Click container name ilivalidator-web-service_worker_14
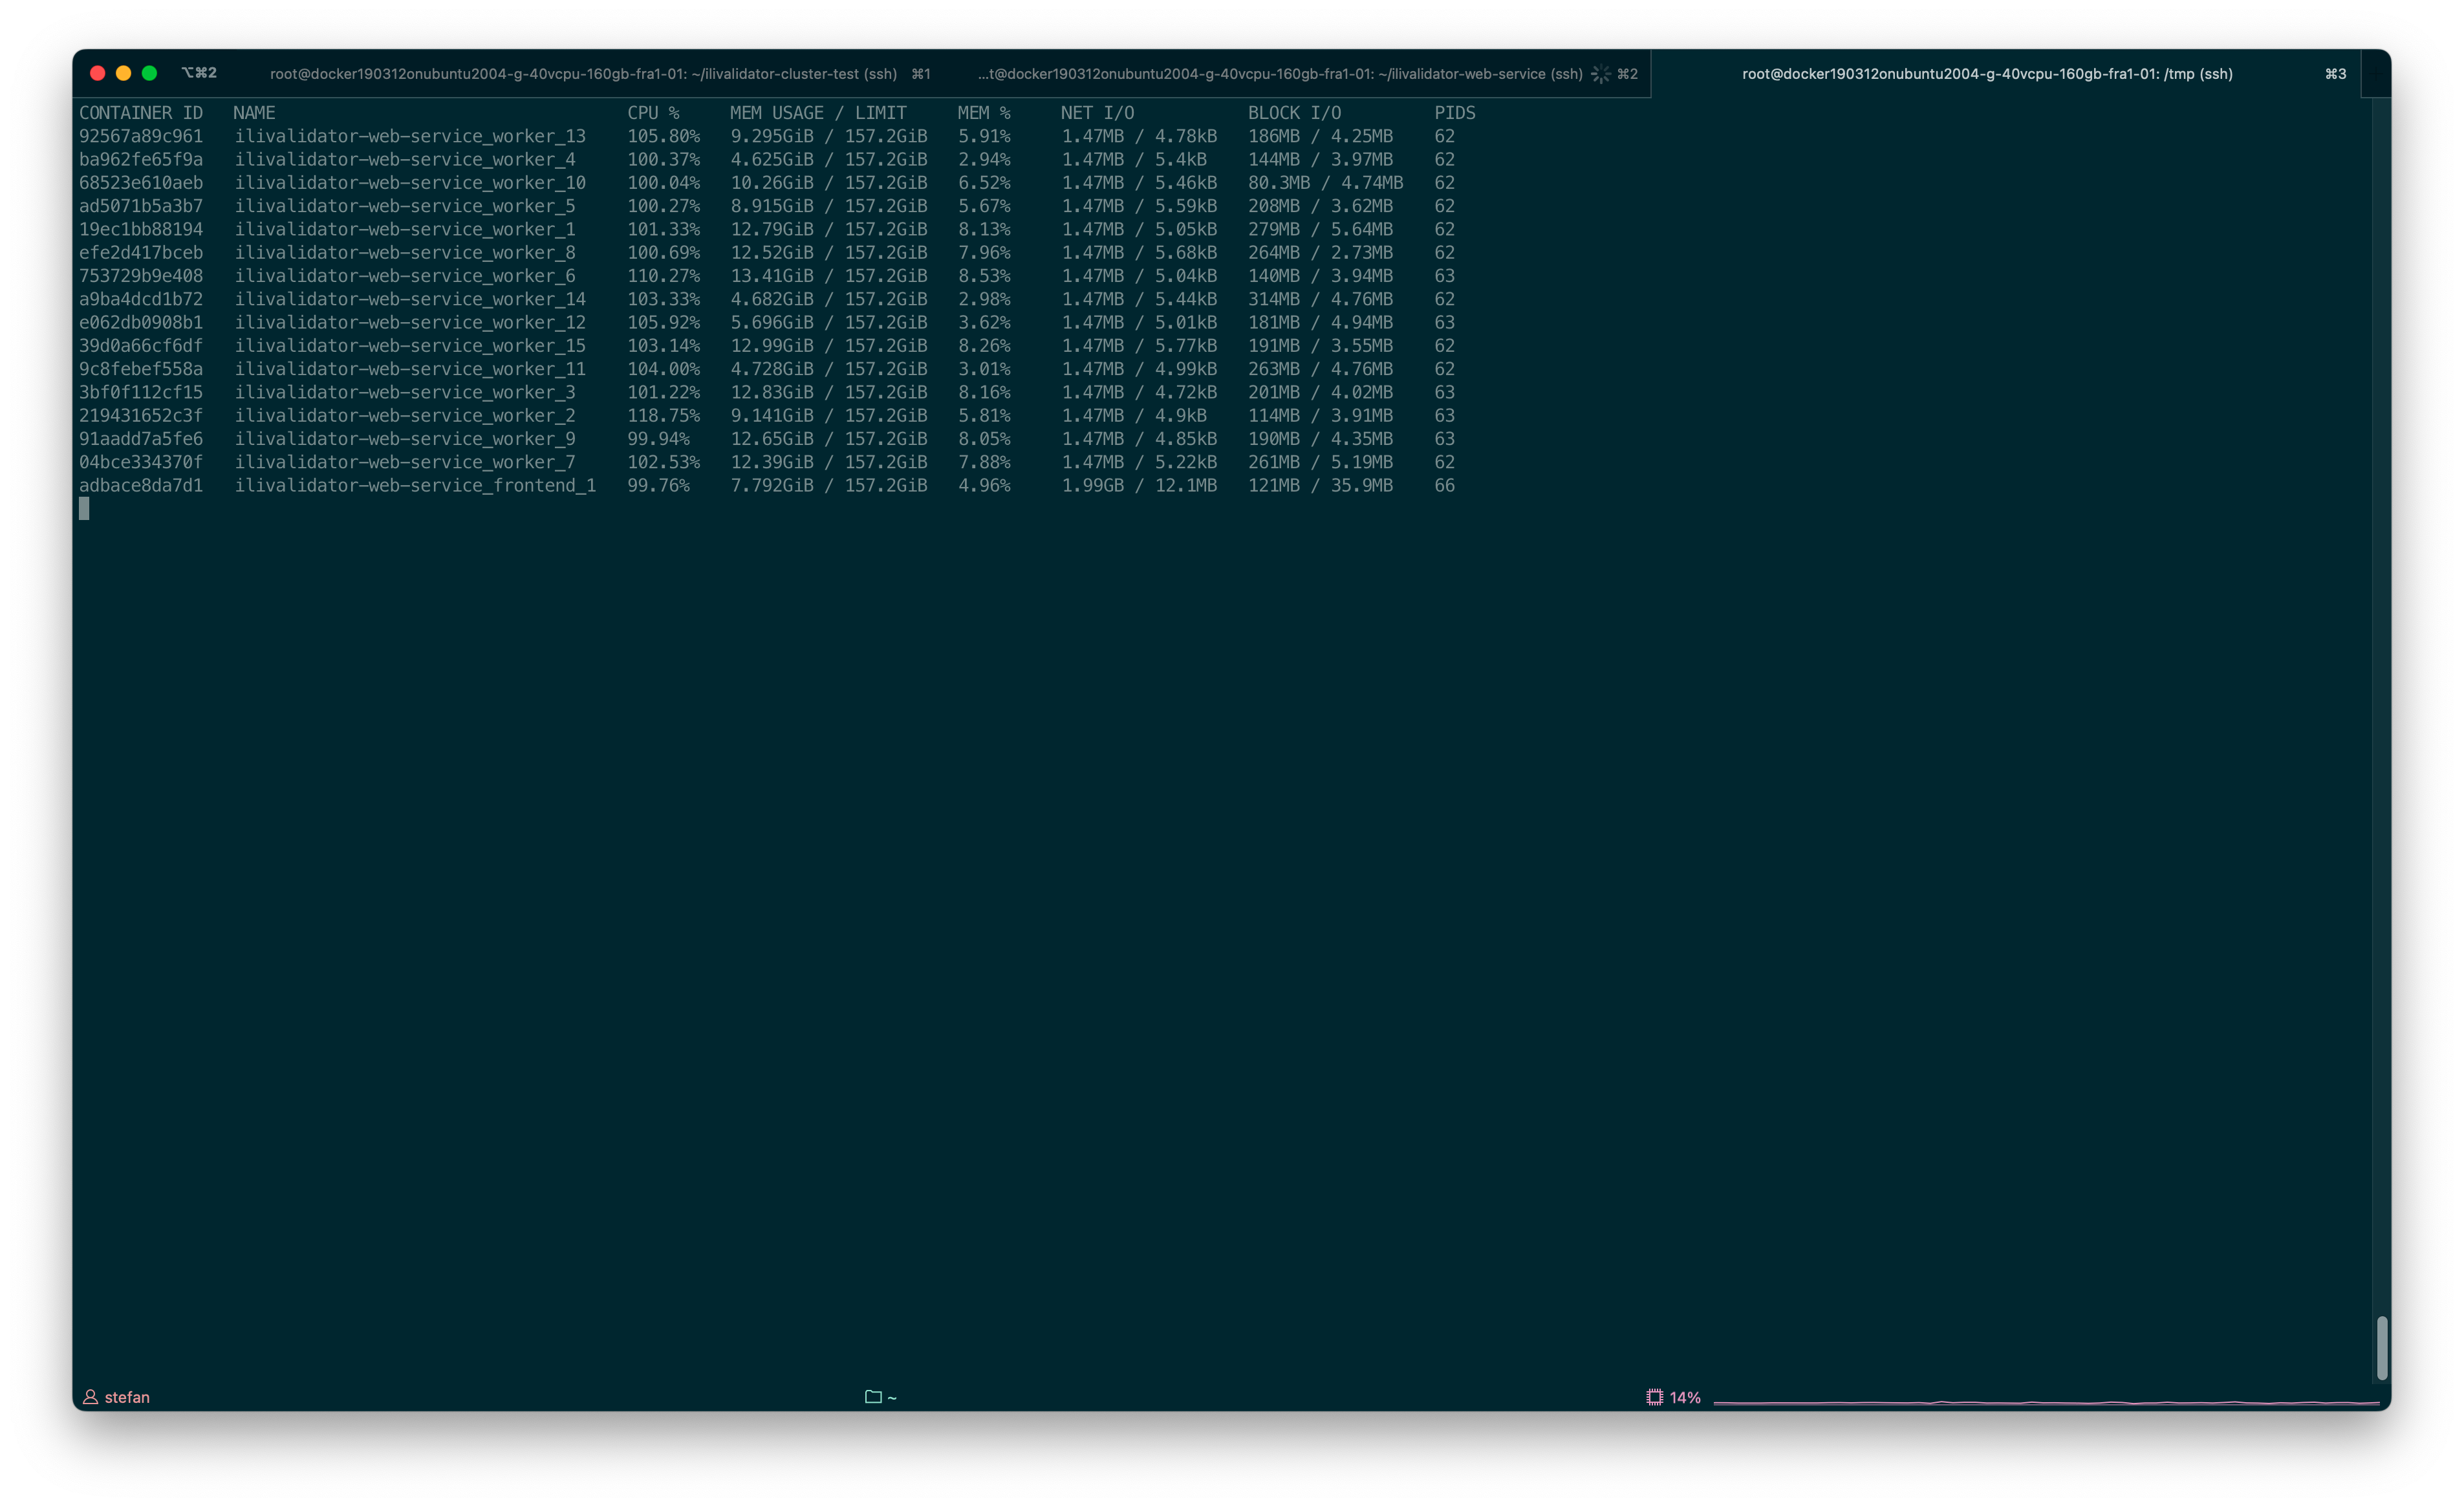This screenshot has height=1507, width=2464. tap(410, 299)
